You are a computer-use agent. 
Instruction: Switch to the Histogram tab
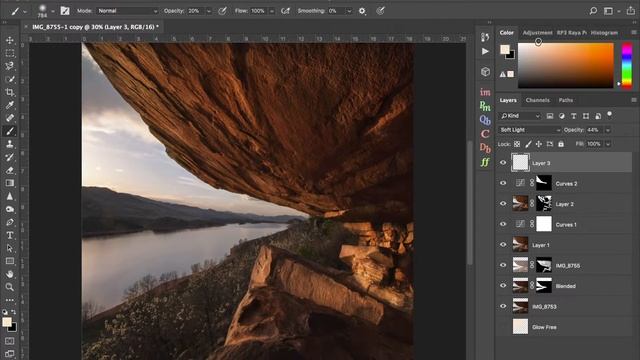pos(604,33)
